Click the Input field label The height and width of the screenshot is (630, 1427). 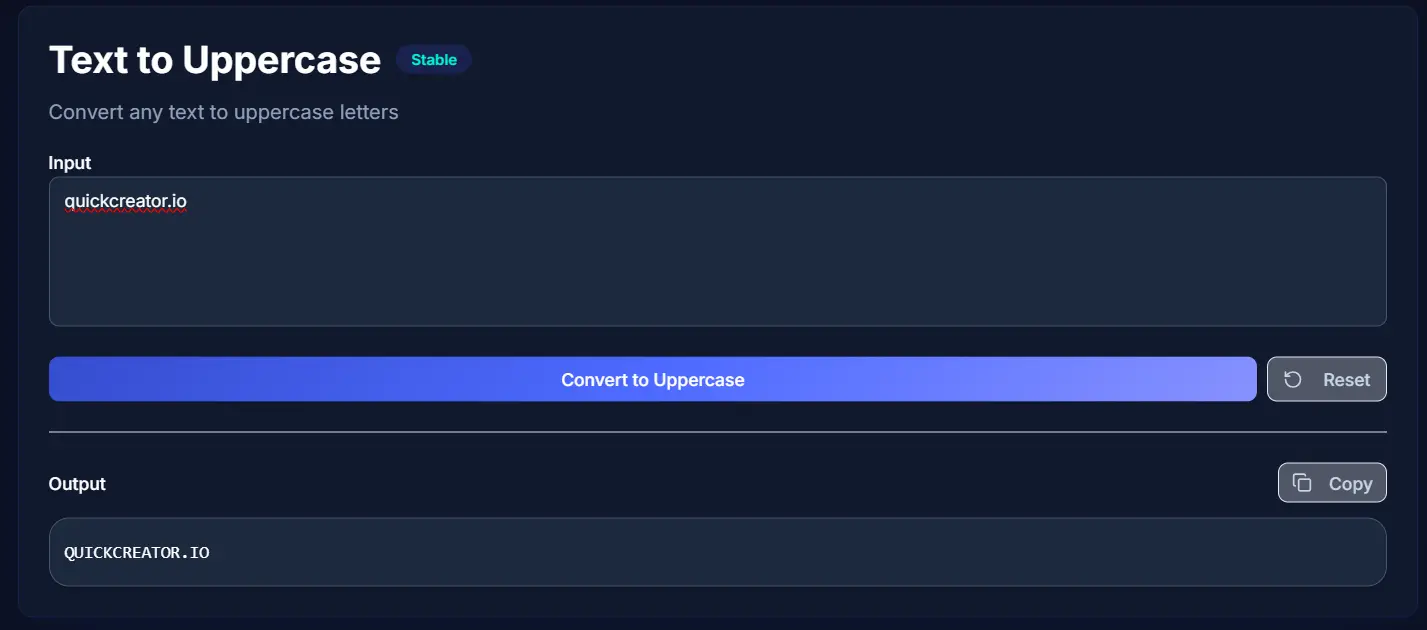pyautogui.click(x=70, y=163)
